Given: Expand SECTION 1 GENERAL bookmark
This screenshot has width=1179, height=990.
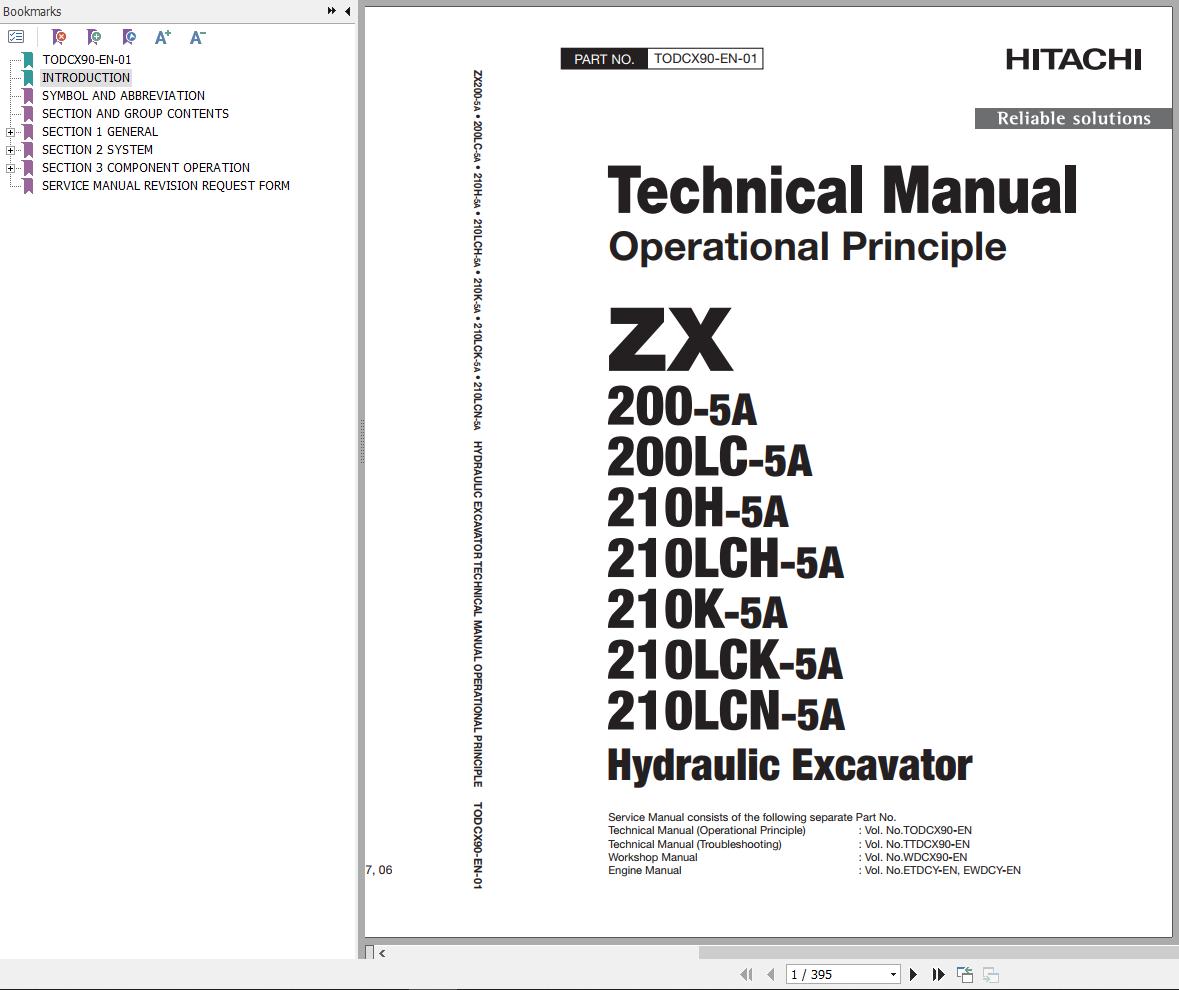Looking at the screenshot, I should click(x=11, y=132).
